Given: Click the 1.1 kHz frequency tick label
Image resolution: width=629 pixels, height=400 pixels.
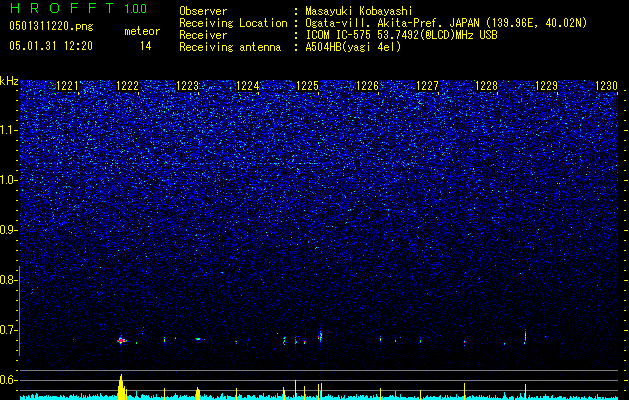Looking at the screenshot, I should pyautogui.click(x=9, y=130).
